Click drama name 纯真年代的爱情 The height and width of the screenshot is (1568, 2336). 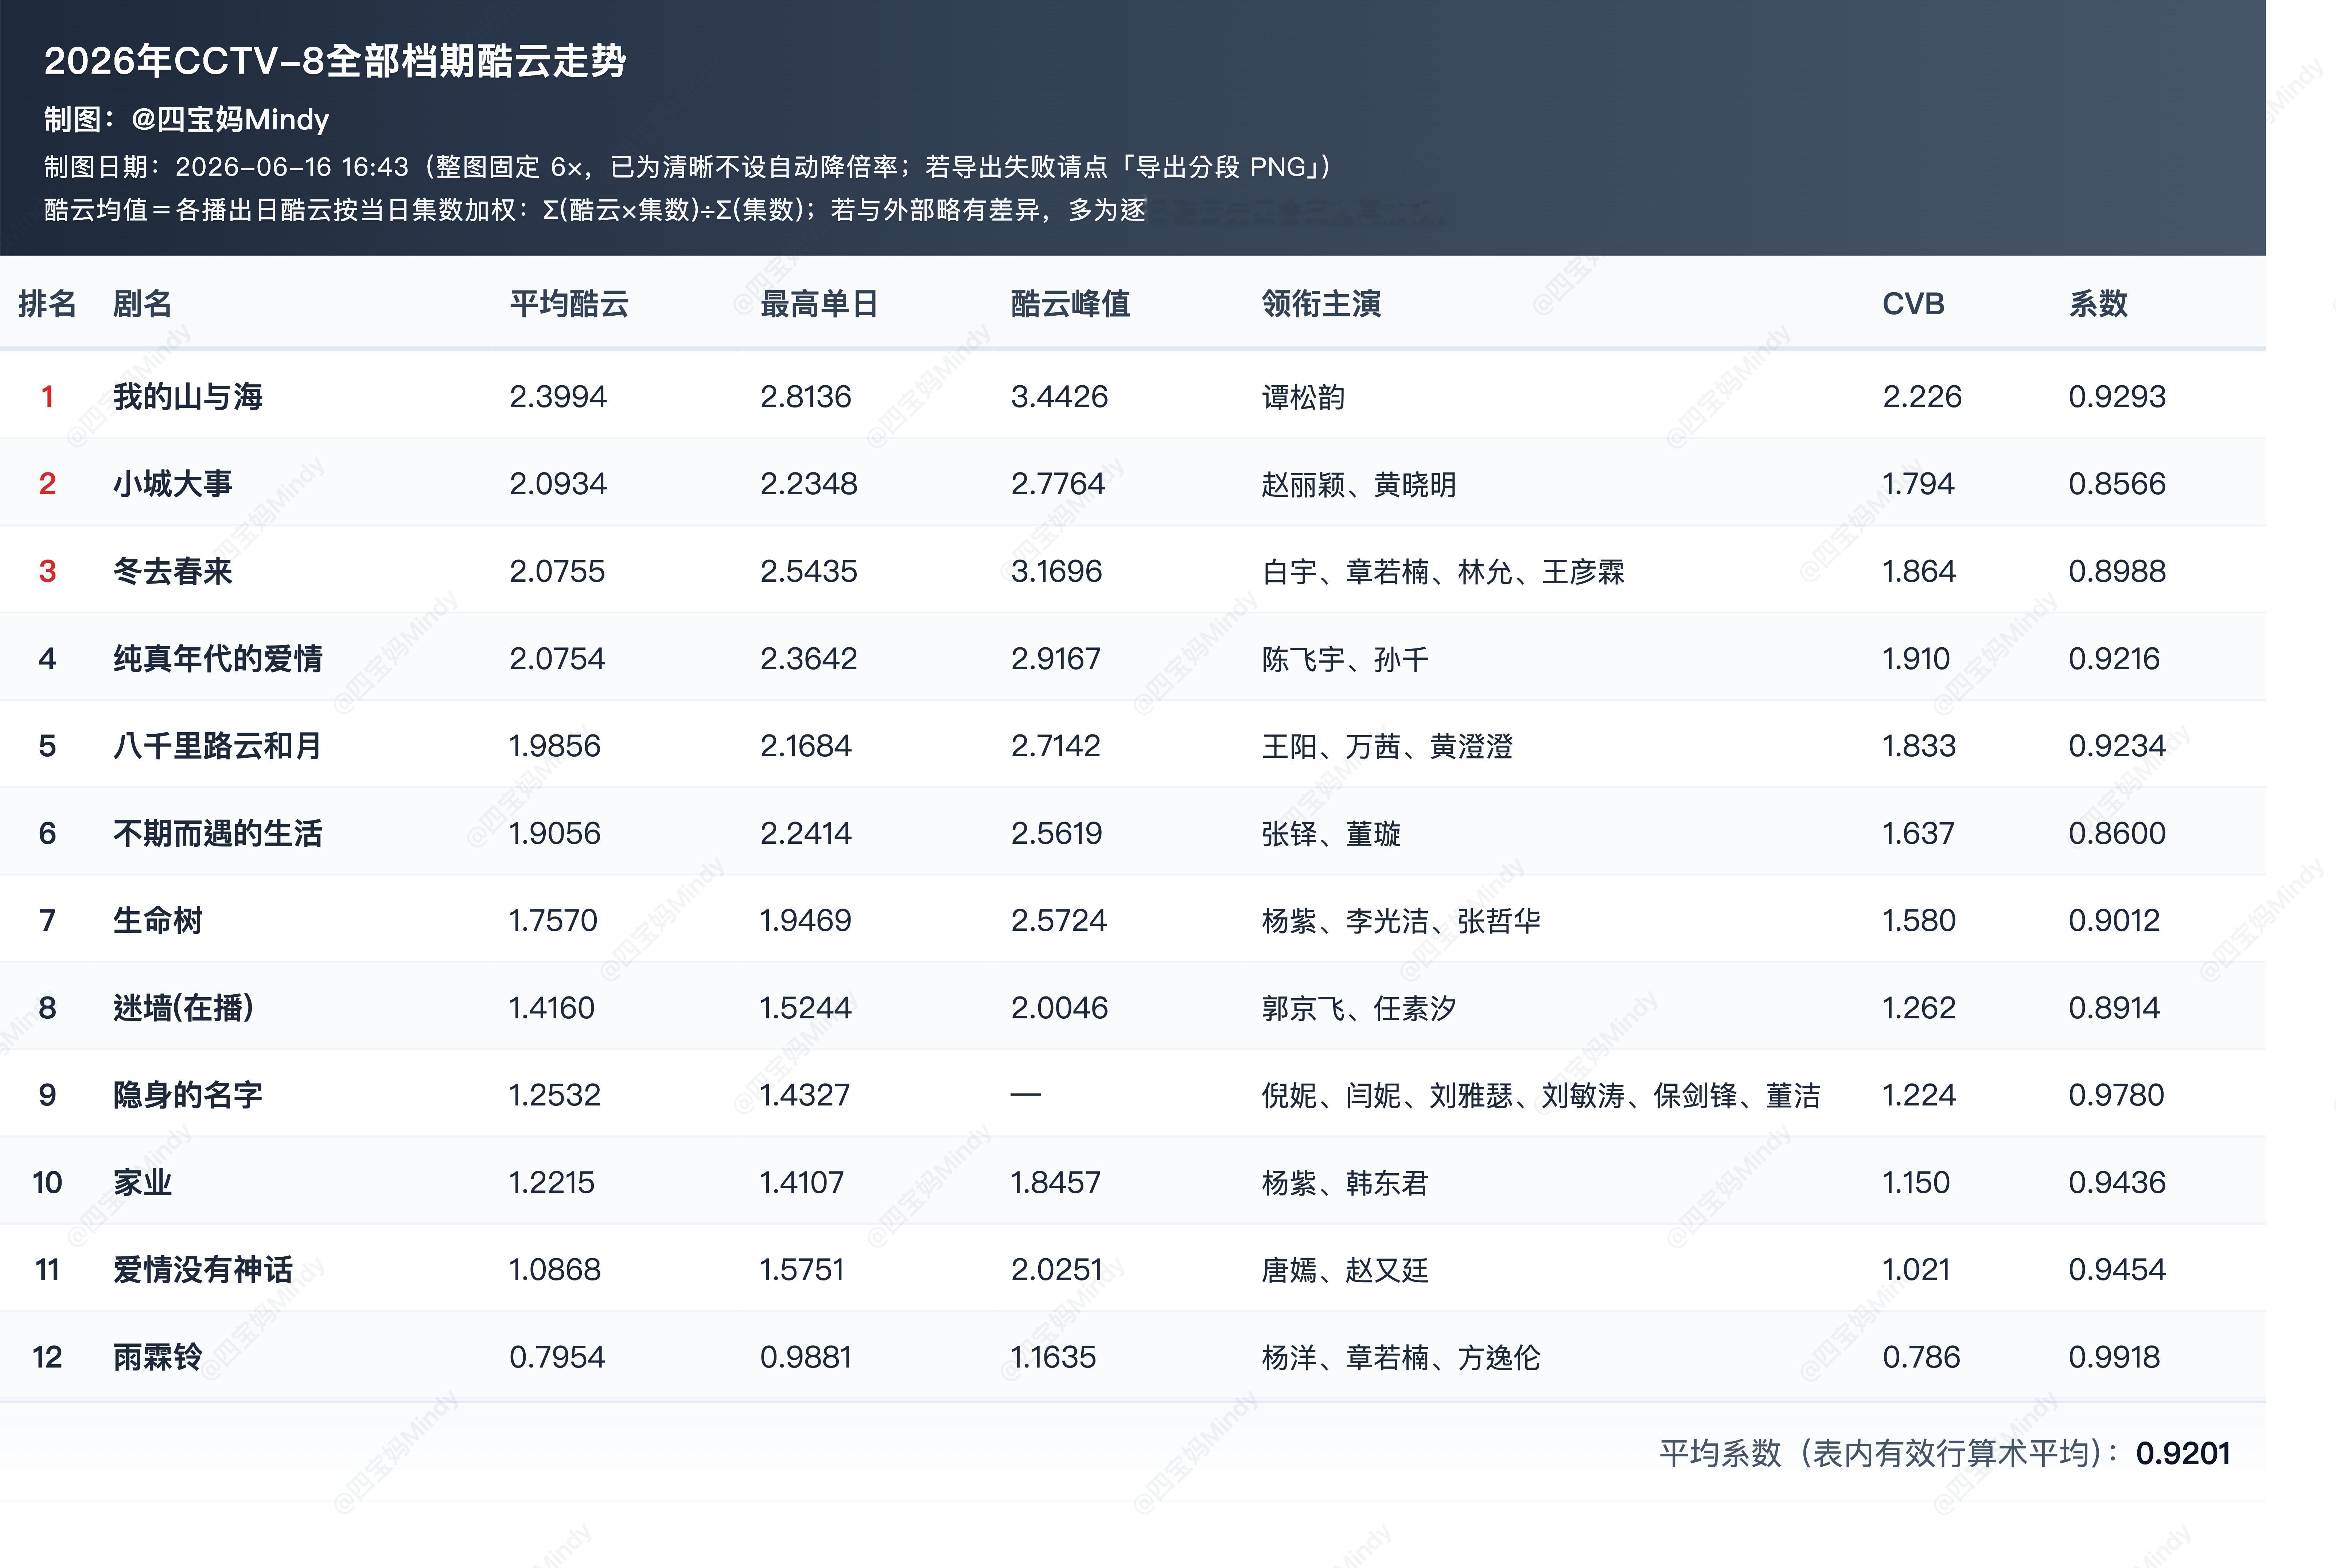(218, 659)
